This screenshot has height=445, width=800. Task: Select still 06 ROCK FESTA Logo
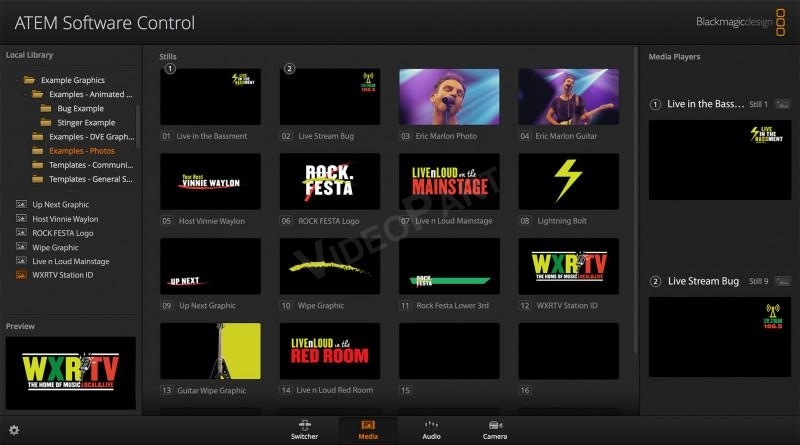coord(330,182)
